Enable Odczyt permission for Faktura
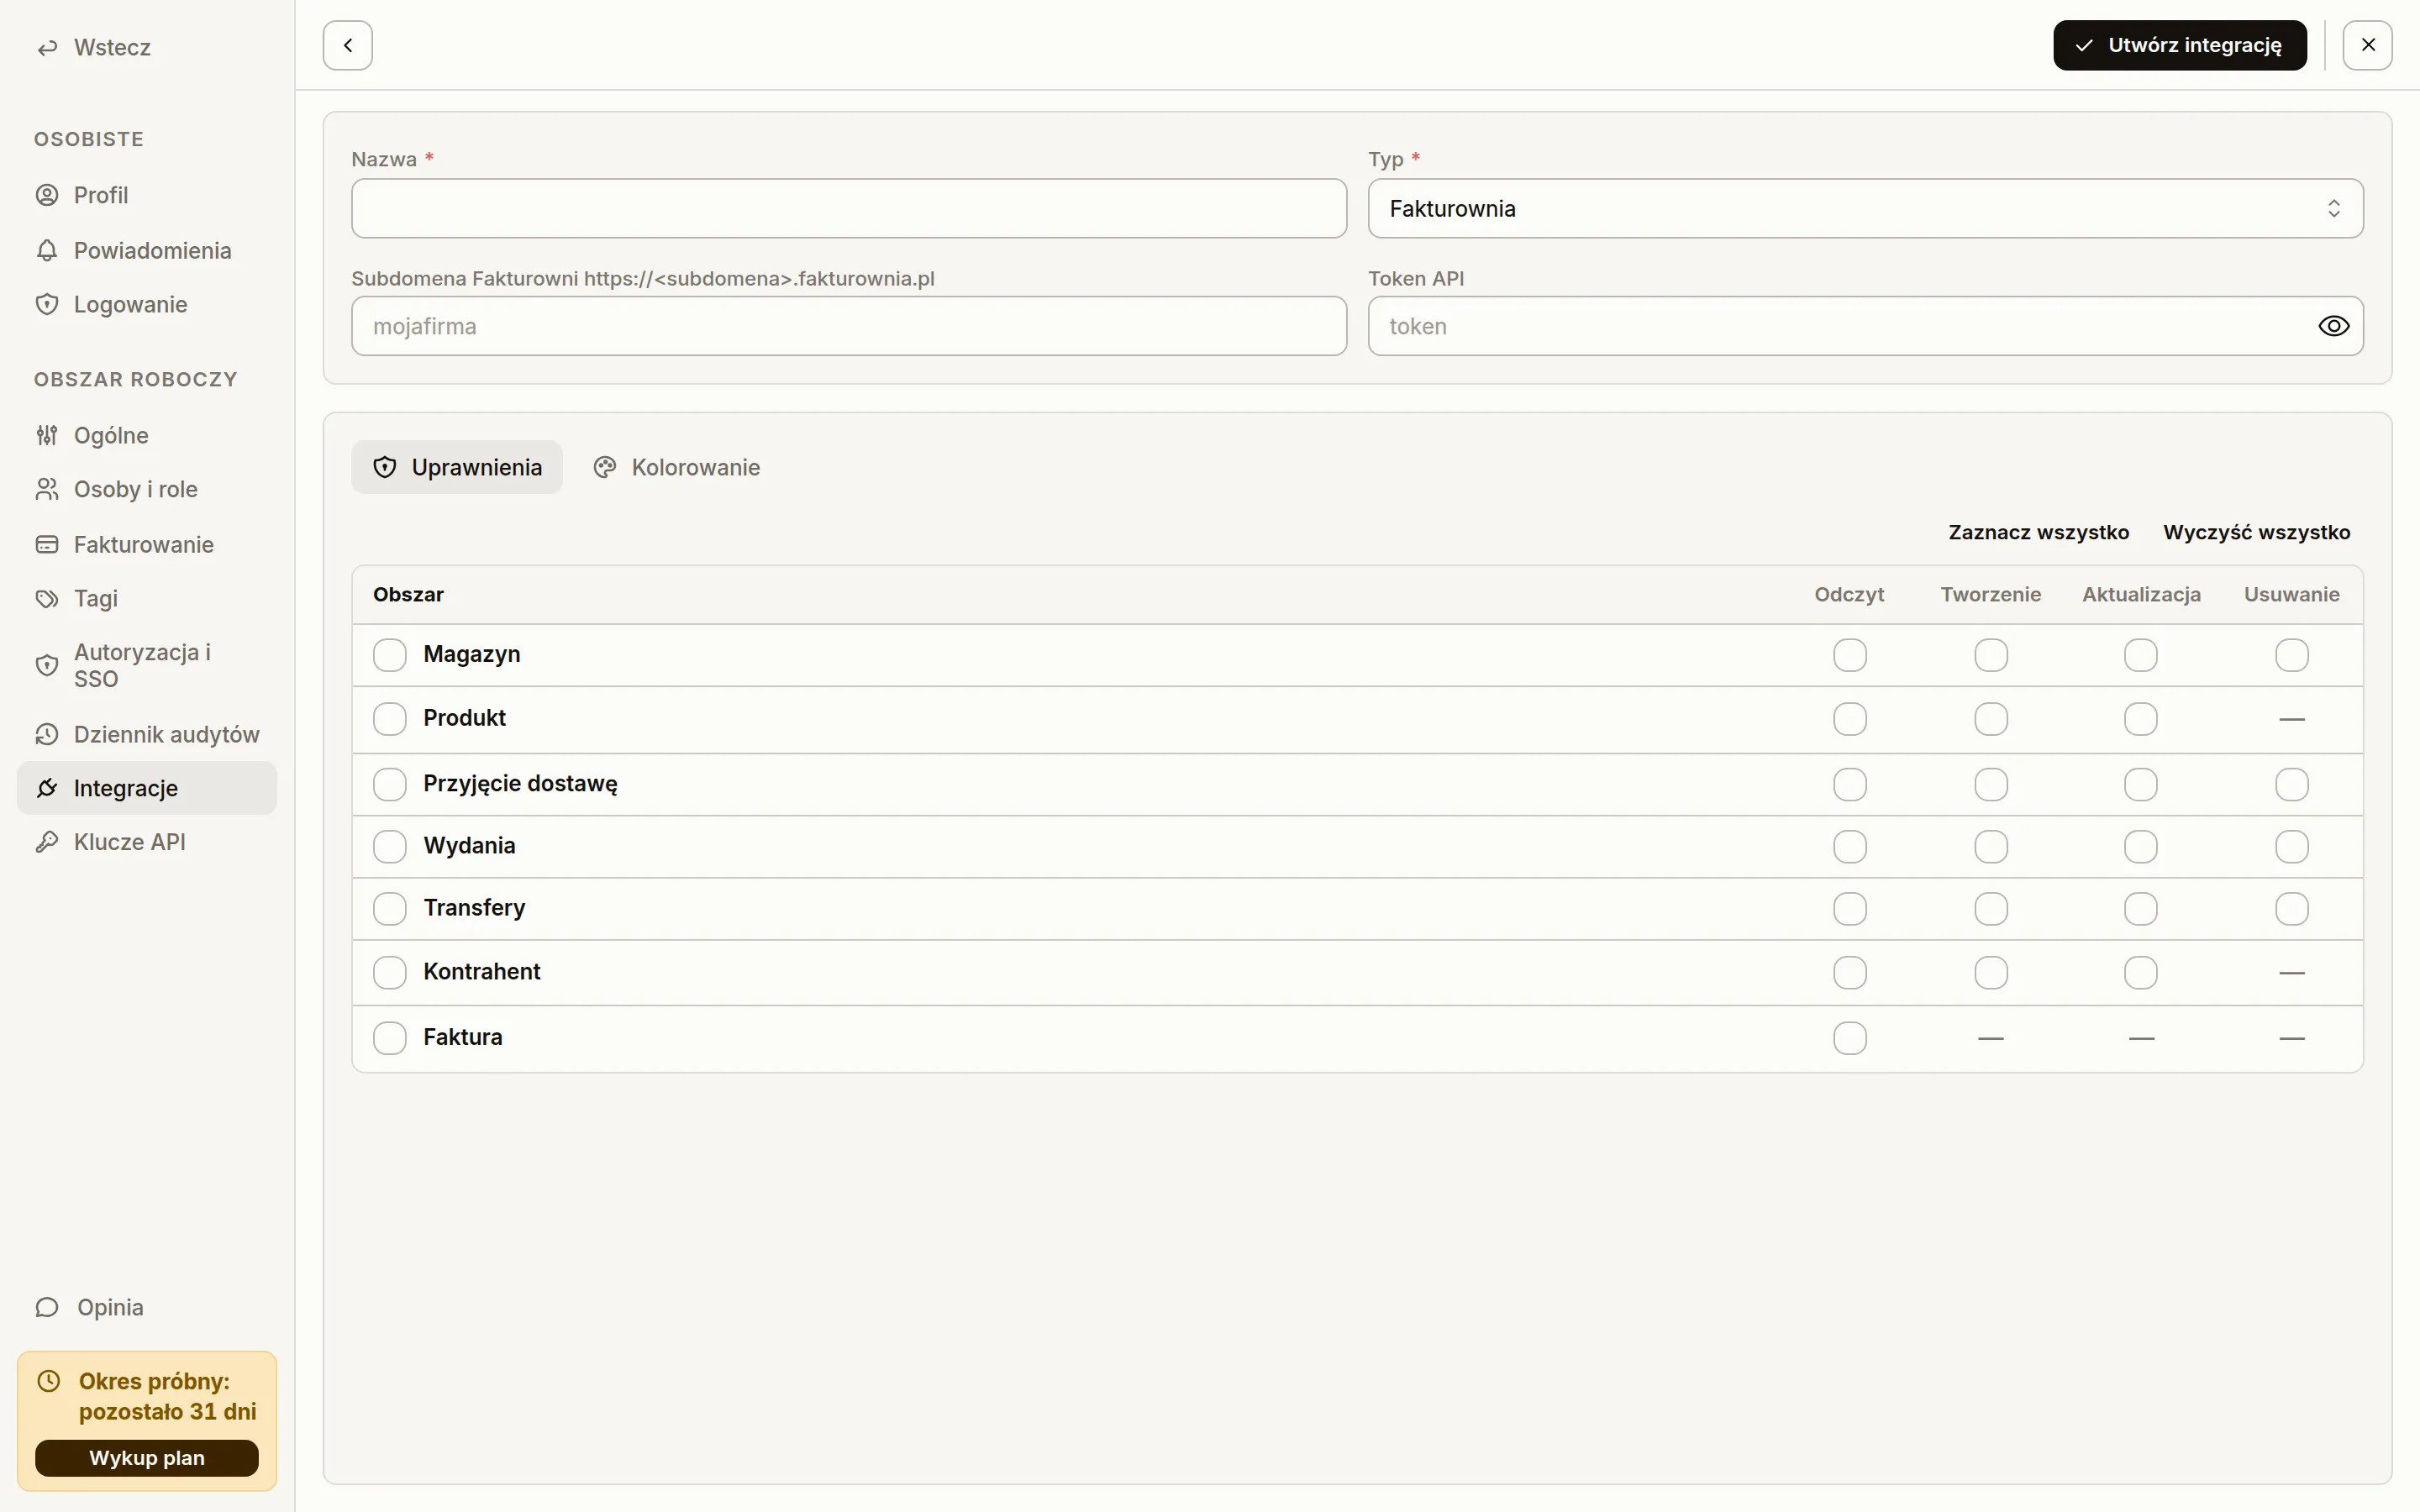 click(x=1849, y=1038)
